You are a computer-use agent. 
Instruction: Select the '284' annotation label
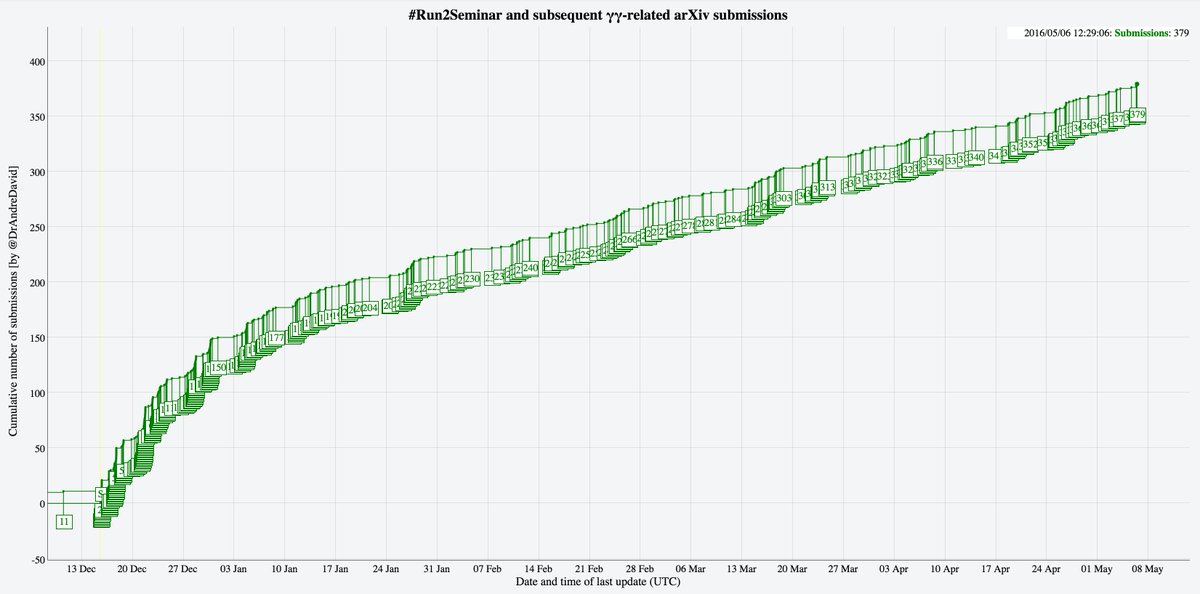click(x=732, y=219)
